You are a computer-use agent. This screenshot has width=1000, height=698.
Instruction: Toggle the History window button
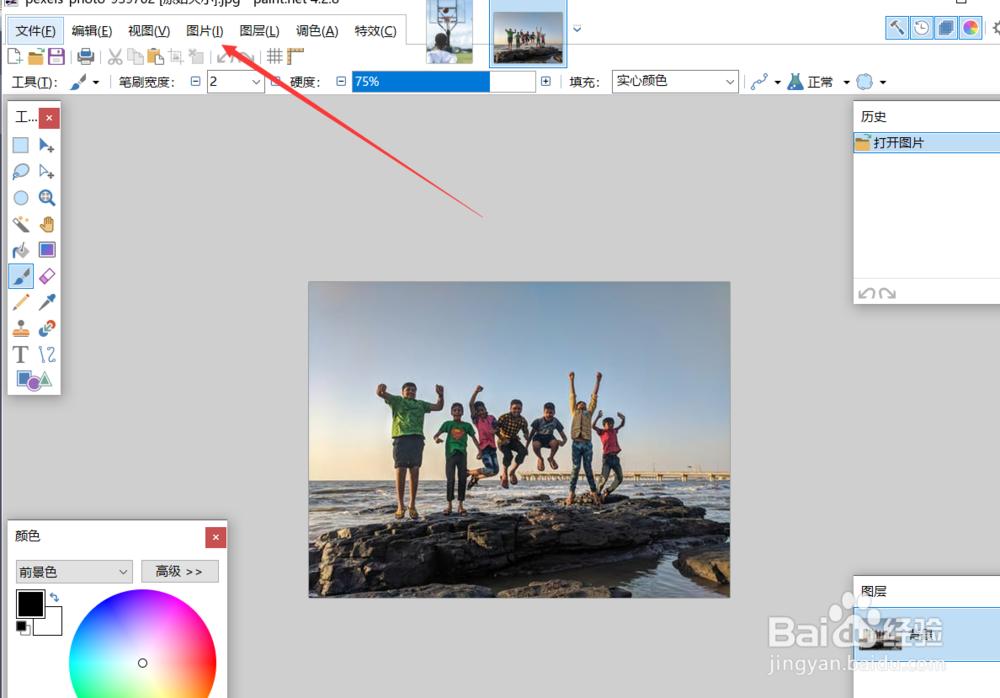[922, 28]
